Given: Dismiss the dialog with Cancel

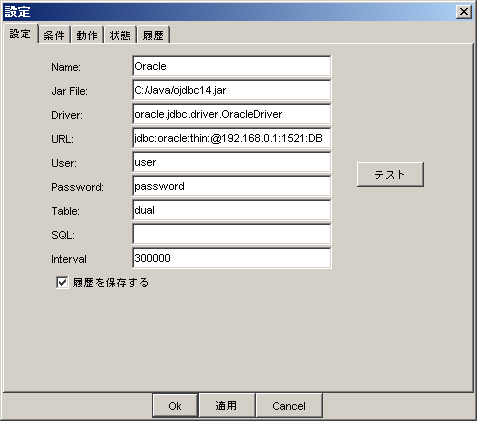Looking at the screenshot, I should pos(289,406).
